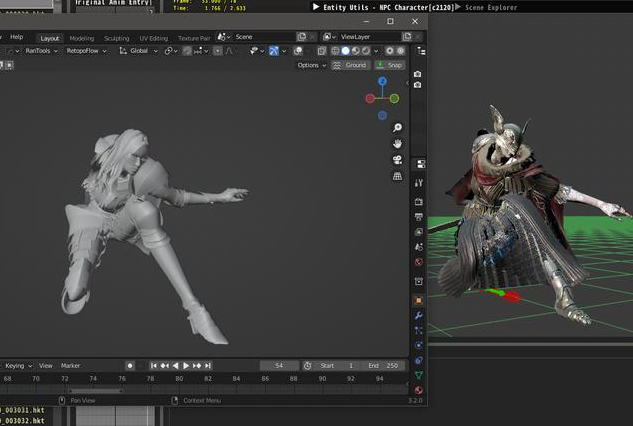Toggle the Snap button in viewport header
The width and height of the screenshot is (633, 426).
coord(389,65)
